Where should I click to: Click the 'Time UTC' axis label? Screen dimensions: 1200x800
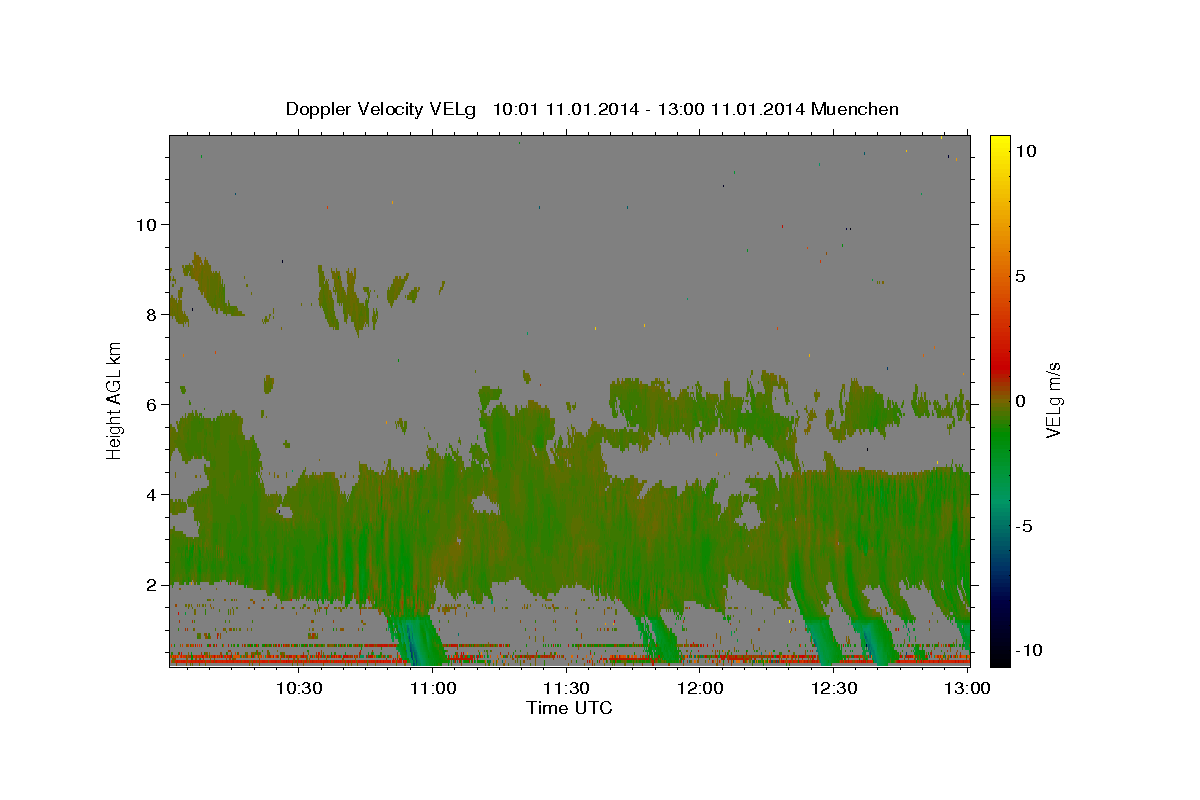point(569,708)
